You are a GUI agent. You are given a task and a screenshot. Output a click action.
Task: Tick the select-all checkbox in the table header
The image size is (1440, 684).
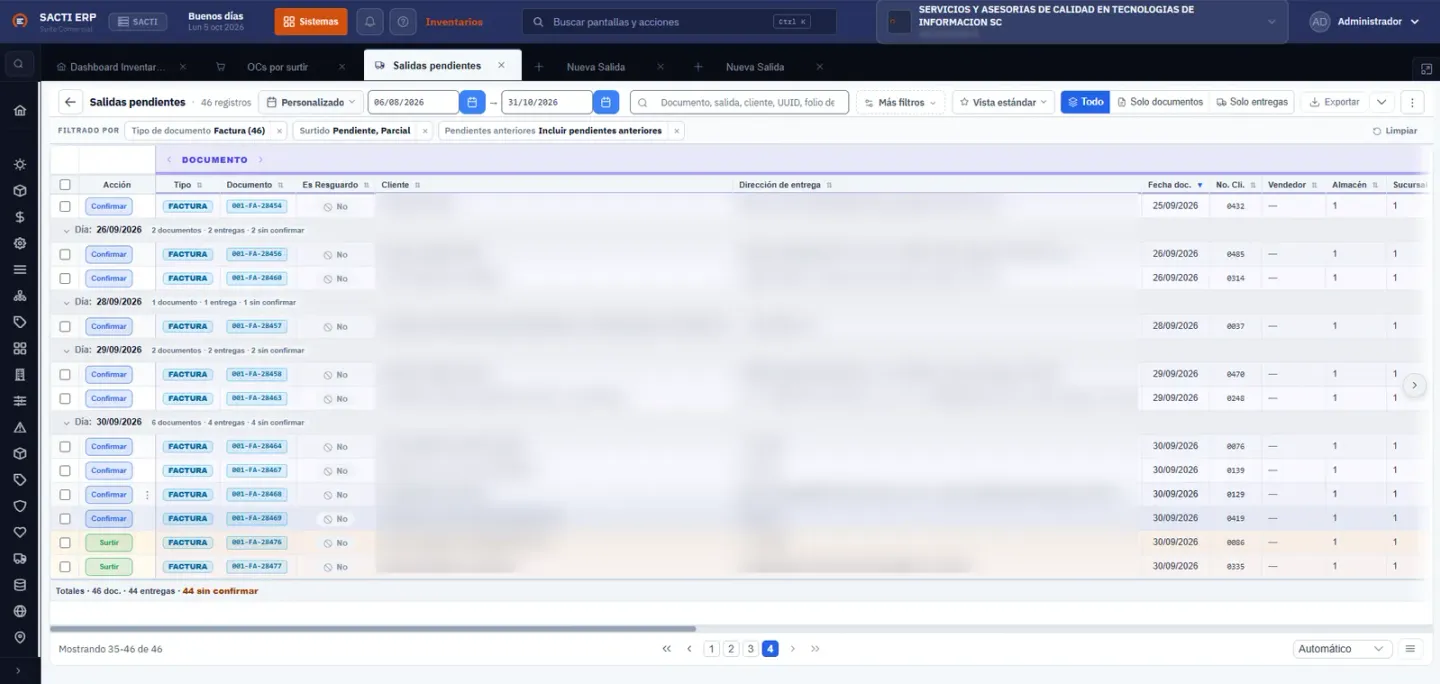tap(65, 185)
